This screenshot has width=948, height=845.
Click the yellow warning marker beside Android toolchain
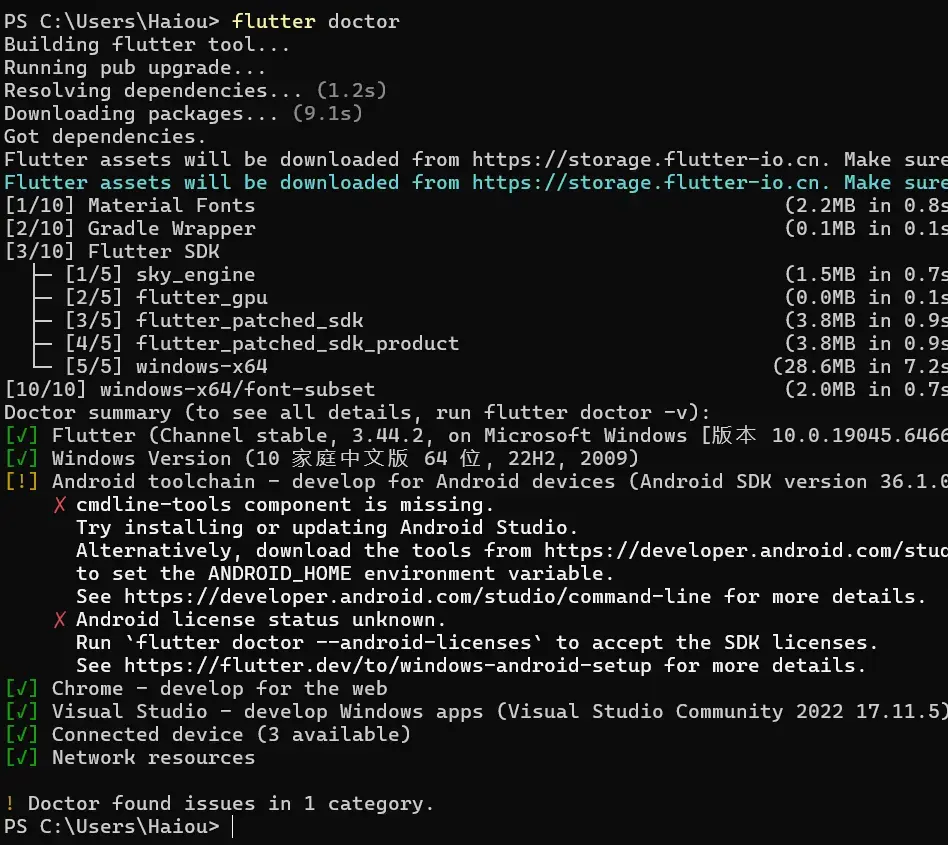coord(21,481)
